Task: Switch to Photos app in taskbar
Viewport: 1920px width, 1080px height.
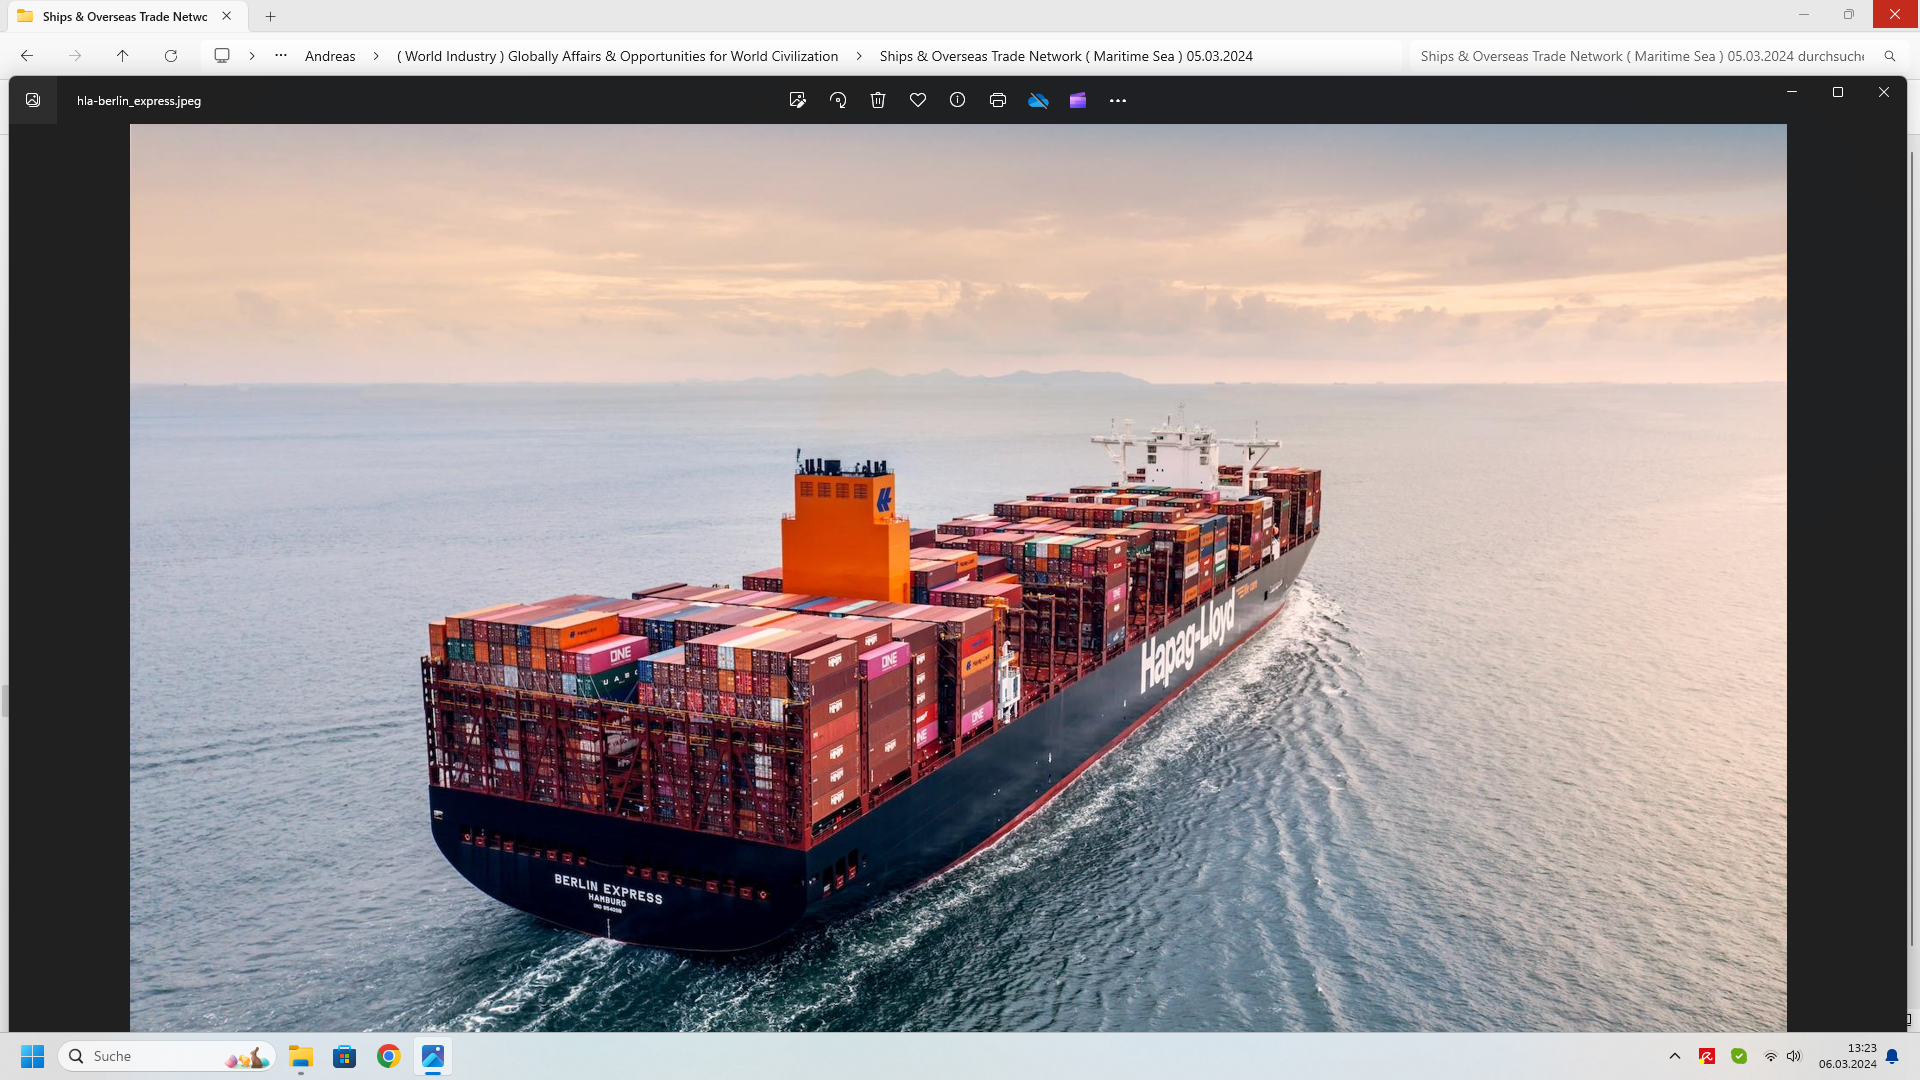Action: tap(433, 1056)
